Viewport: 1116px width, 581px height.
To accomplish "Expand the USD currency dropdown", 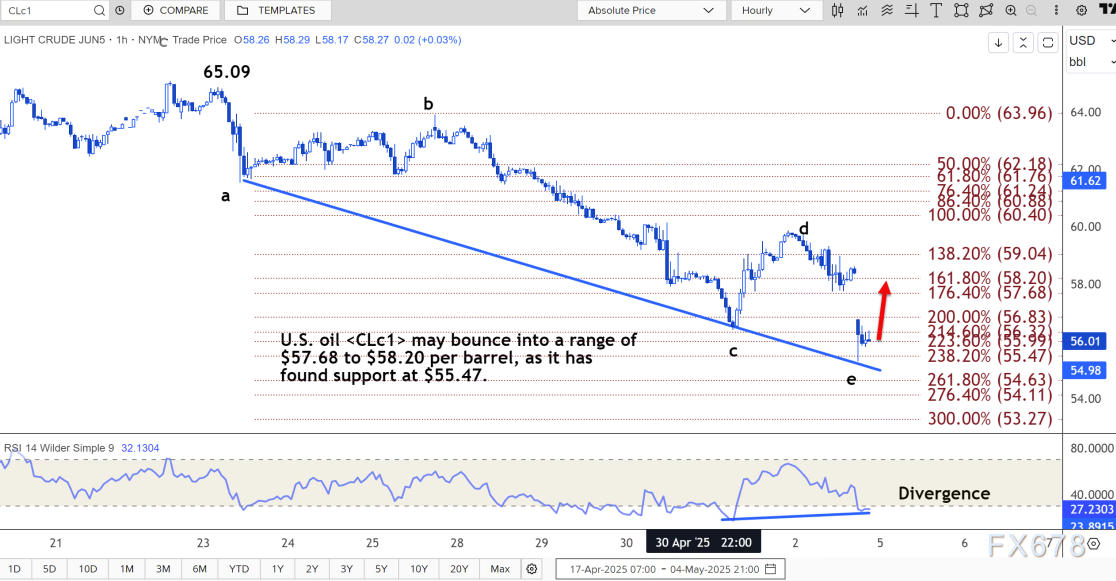I will pos(1090,41).
